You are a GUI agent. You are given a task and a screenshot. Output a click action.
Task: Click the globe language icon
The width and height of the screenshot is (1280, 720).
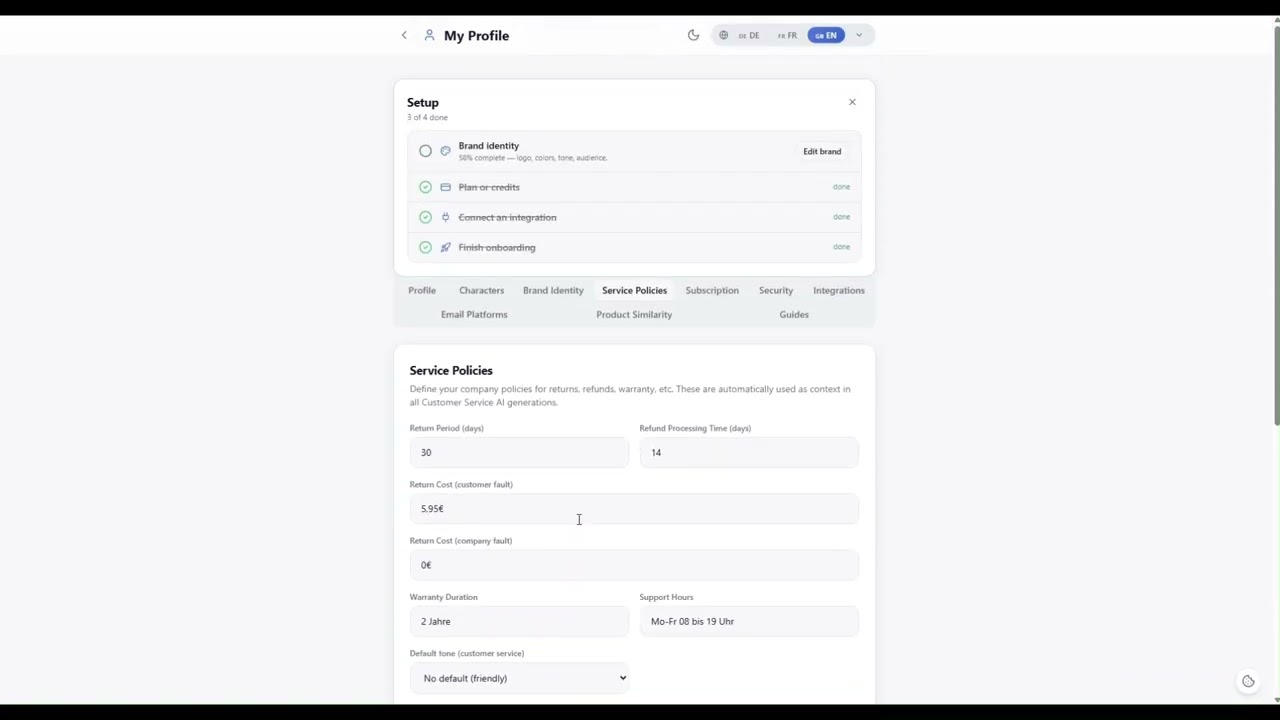(x=723, y=35)
